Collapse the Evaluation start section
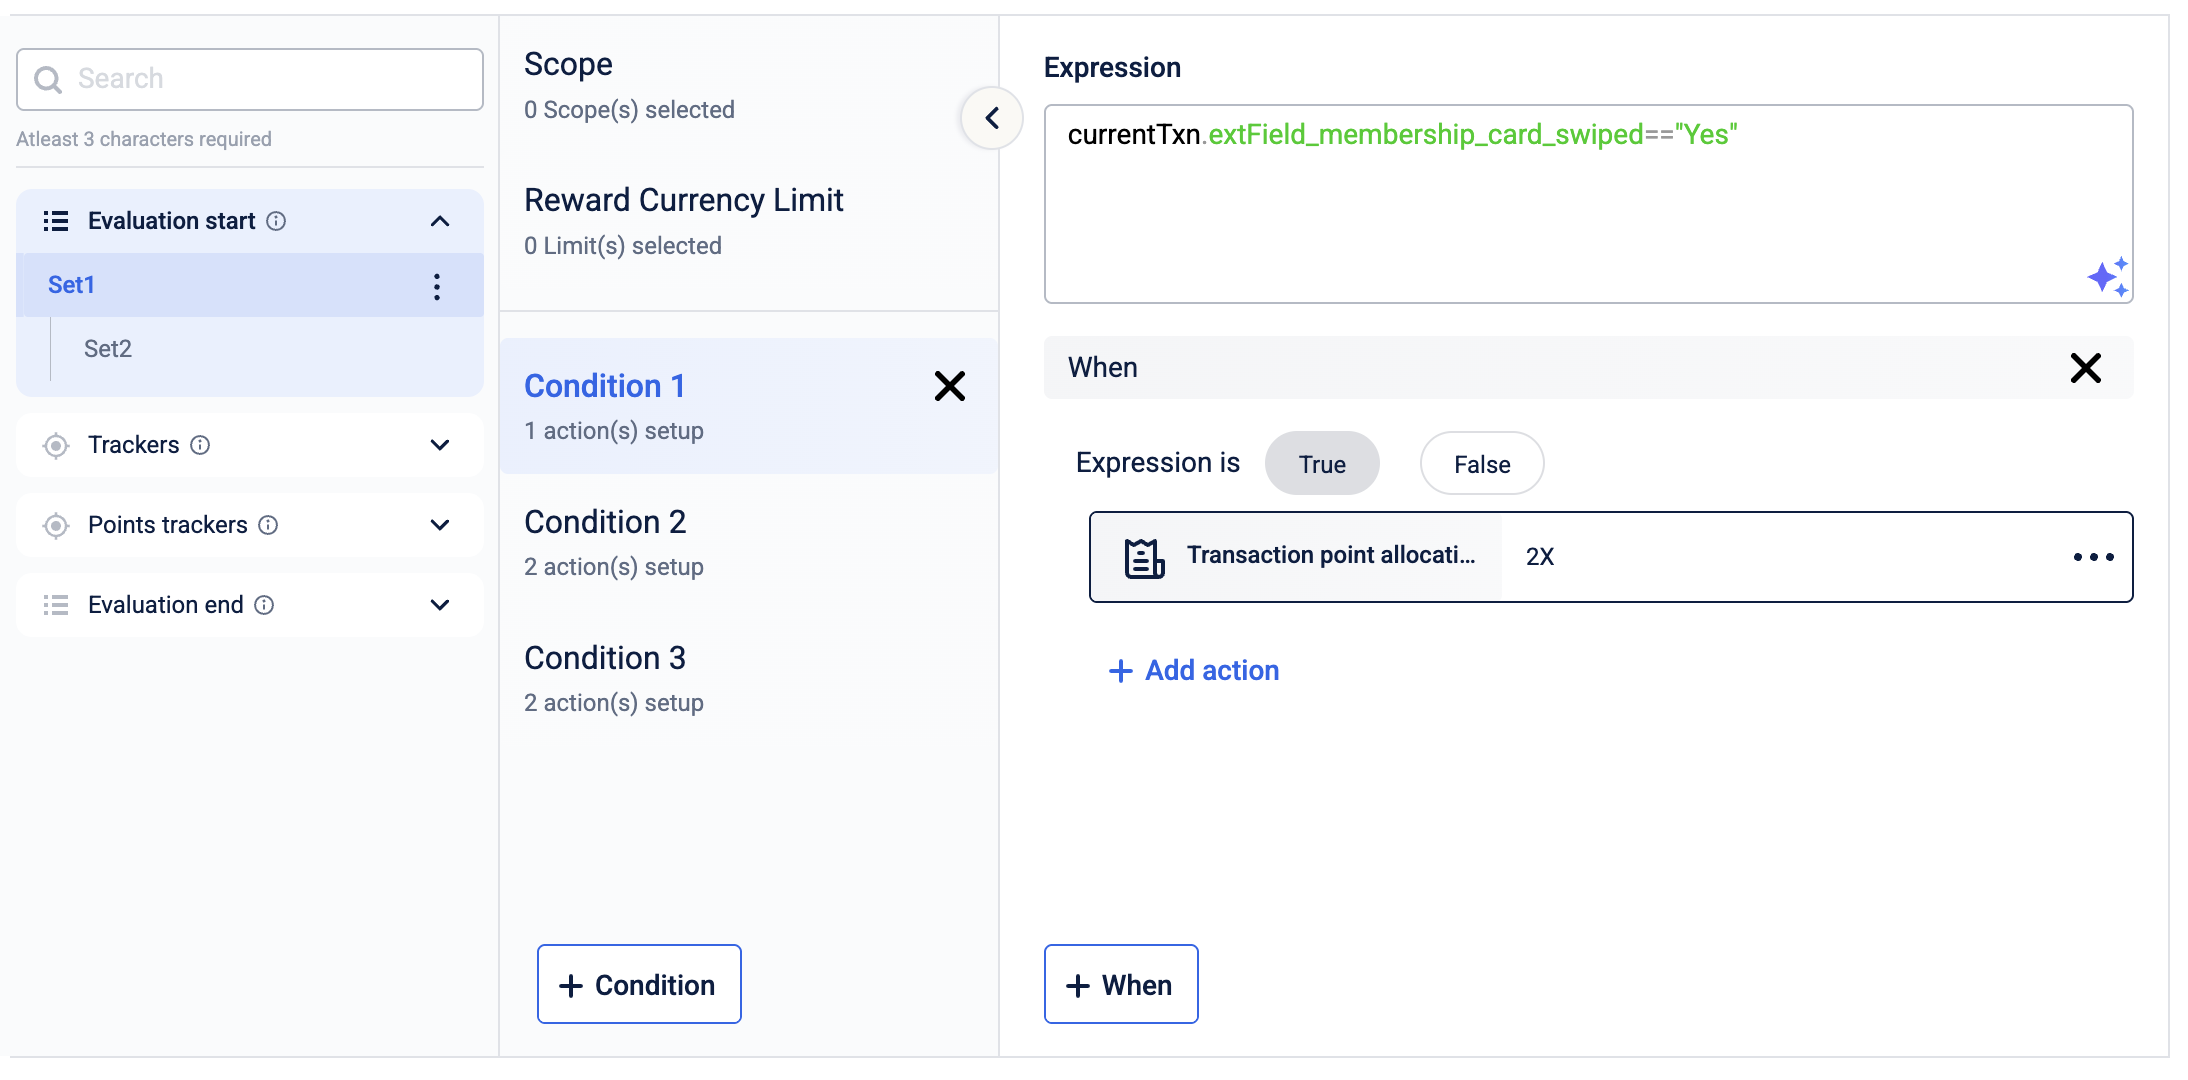The width and height of the screenshot is (2188, 1080). point(440,221)
